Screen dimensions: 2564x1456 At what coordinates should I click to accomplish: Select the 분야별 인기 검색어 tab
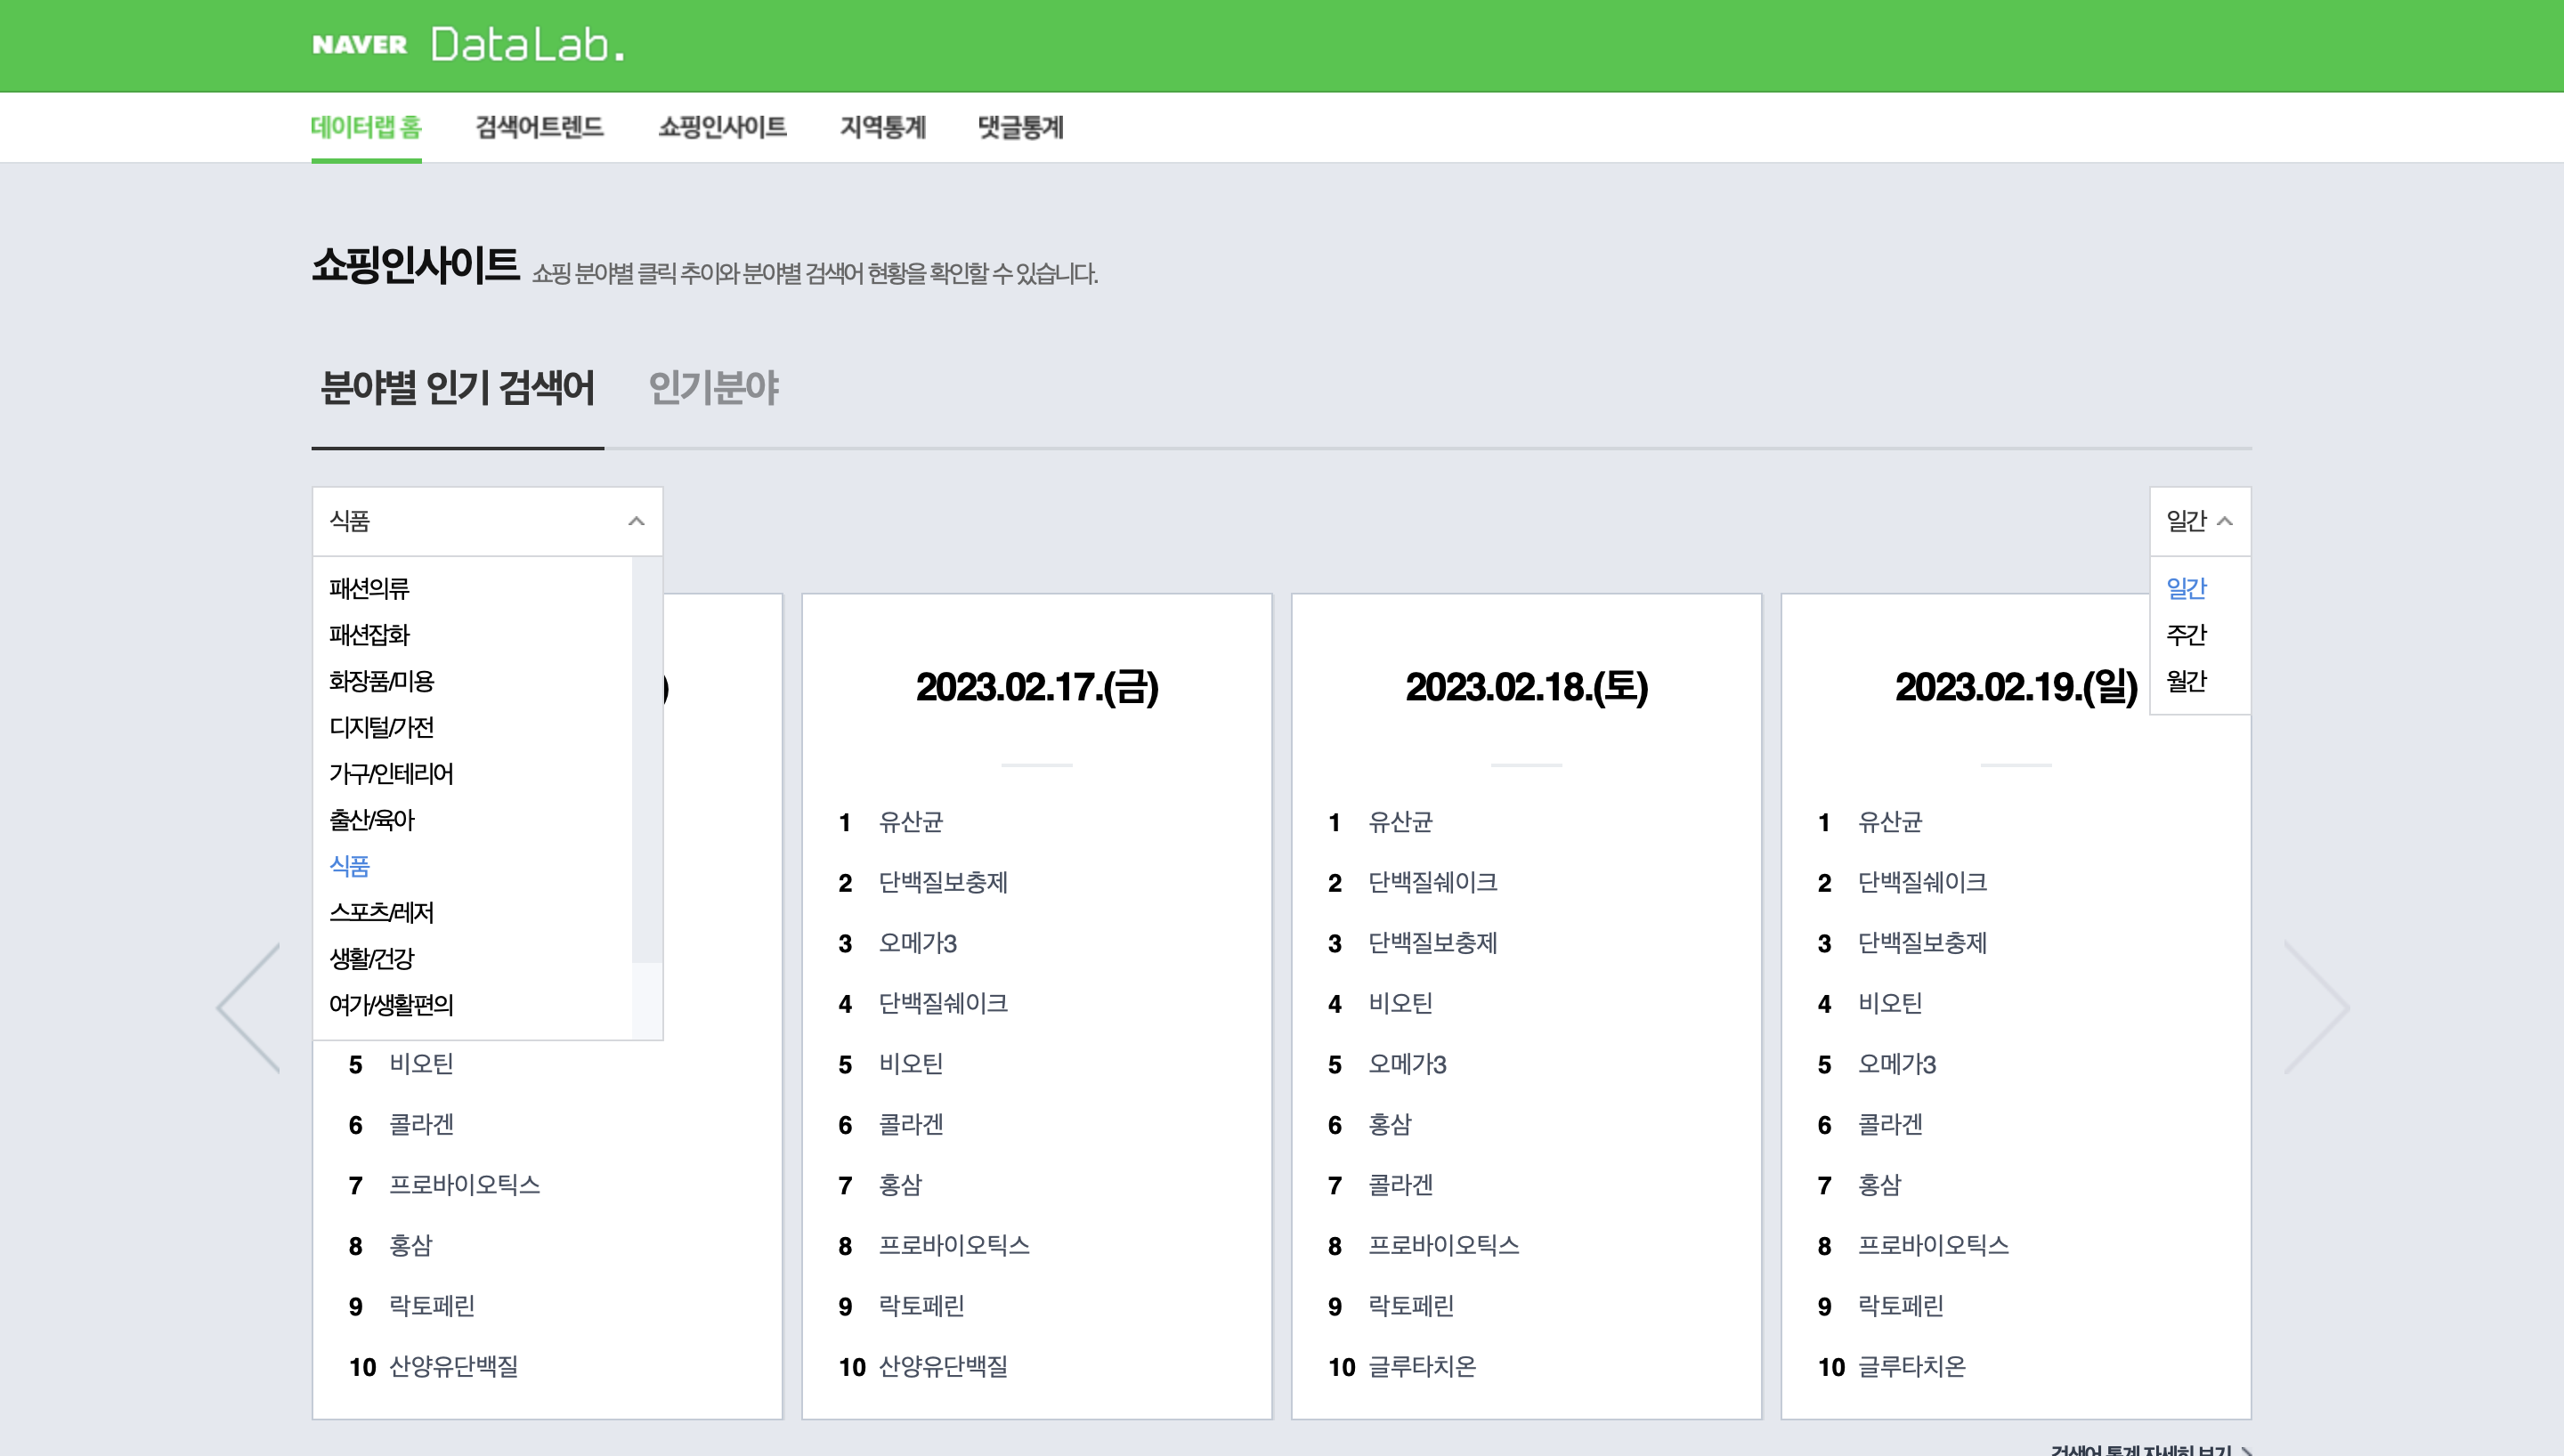(x=457, y=388)
